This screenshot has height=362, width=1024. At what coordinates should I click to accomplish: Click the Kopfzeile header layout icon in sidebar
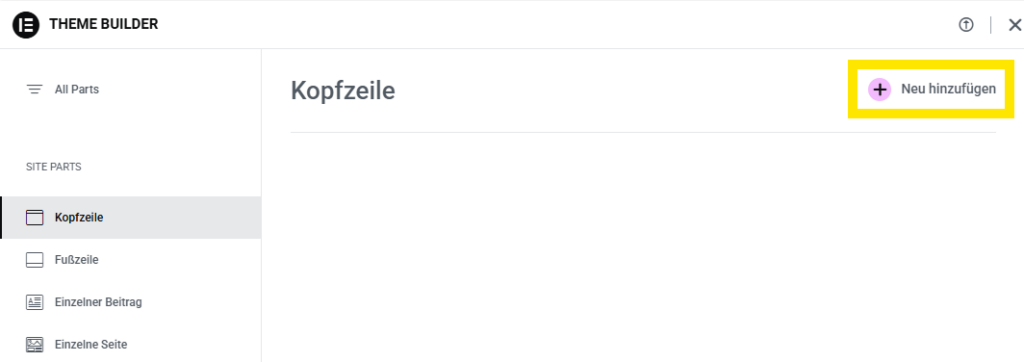34,218
